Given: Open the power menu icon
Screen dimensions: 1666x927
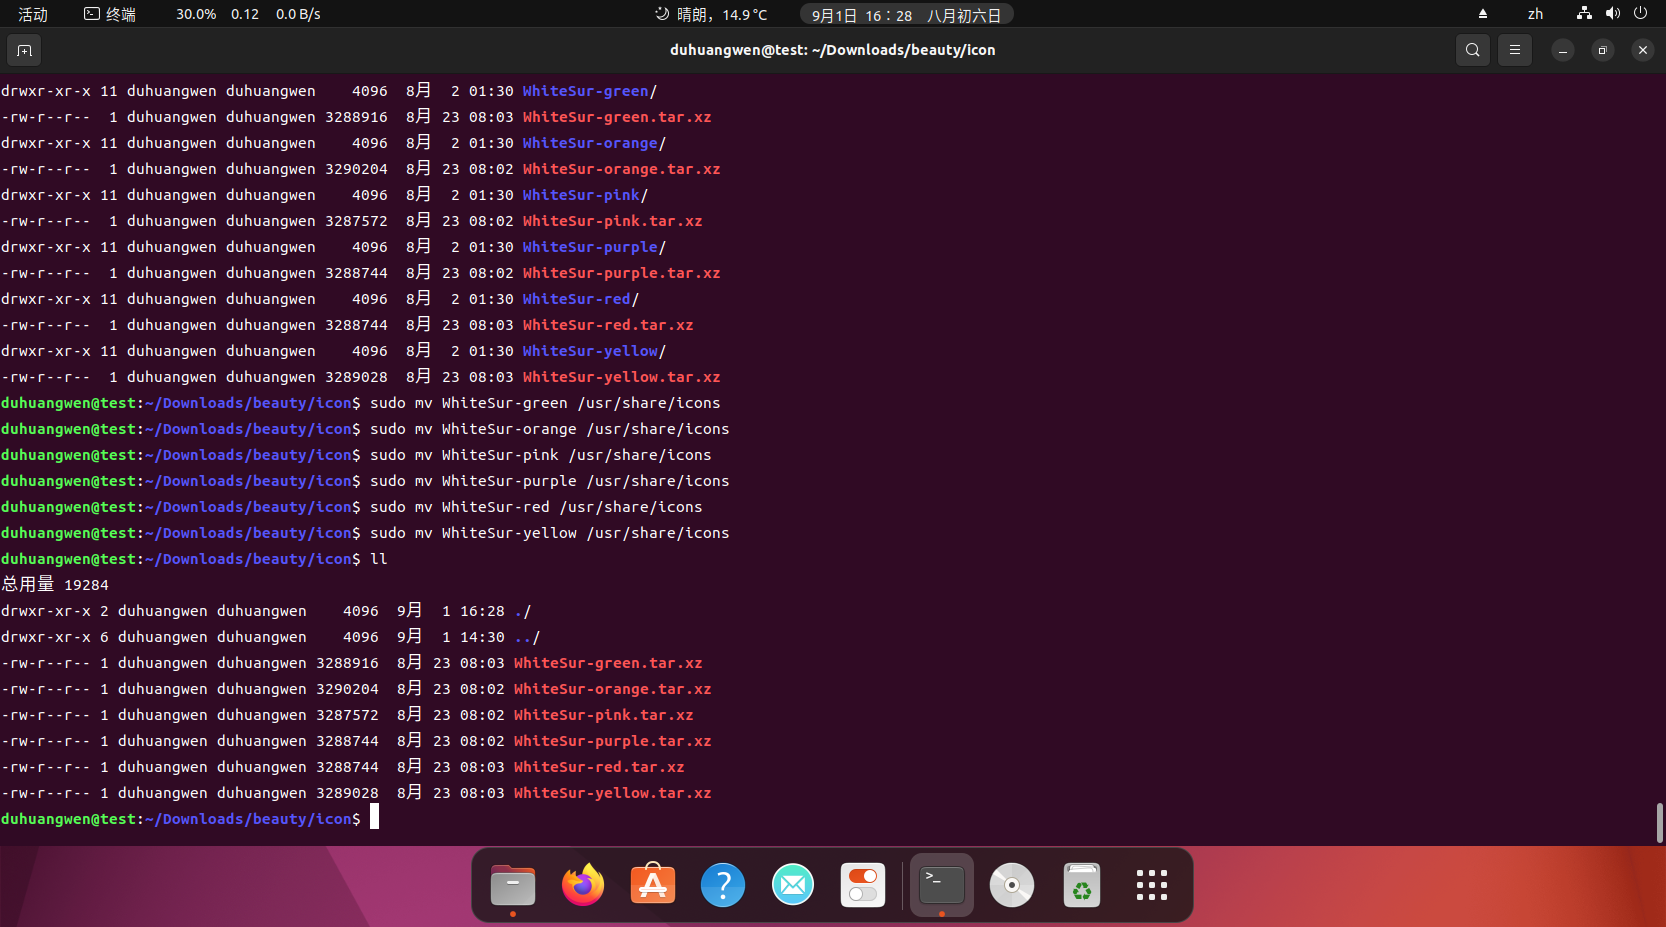Looking at the screenshot, I should click(1640, 14).
